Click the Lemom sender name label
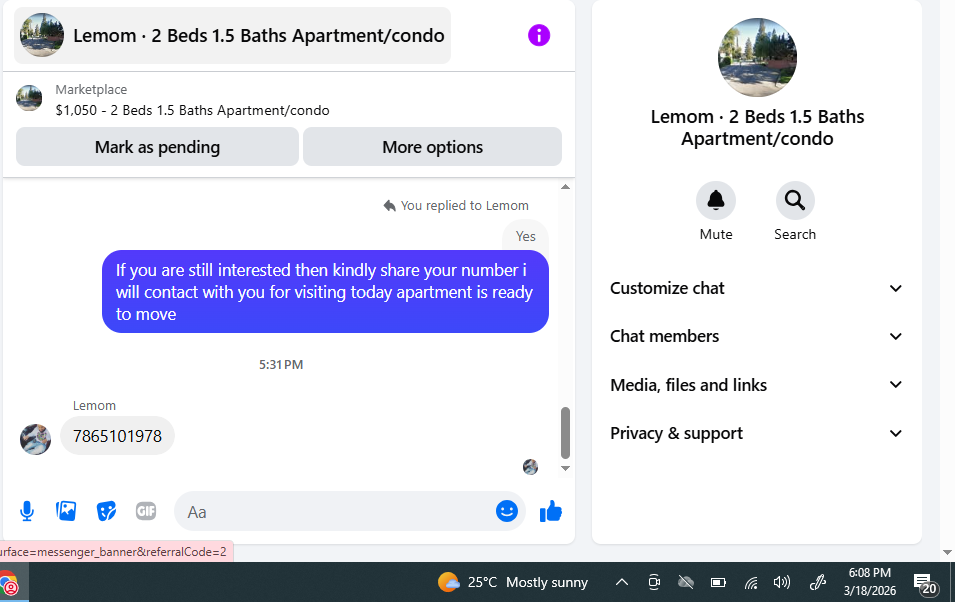The height and width of the screenshot is (602, 955). (x=94, y=406)
